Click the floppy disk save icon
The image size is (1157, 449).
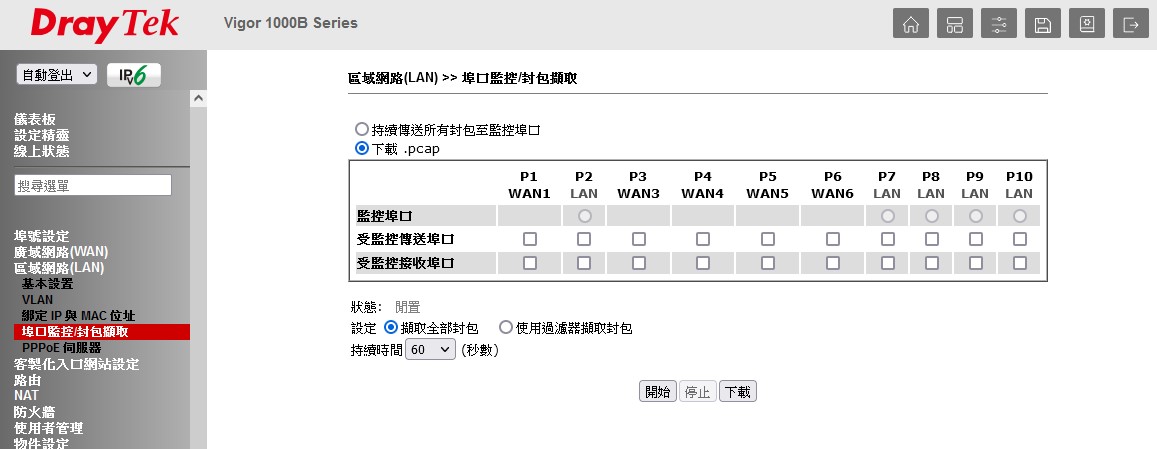click(1042, 25)
